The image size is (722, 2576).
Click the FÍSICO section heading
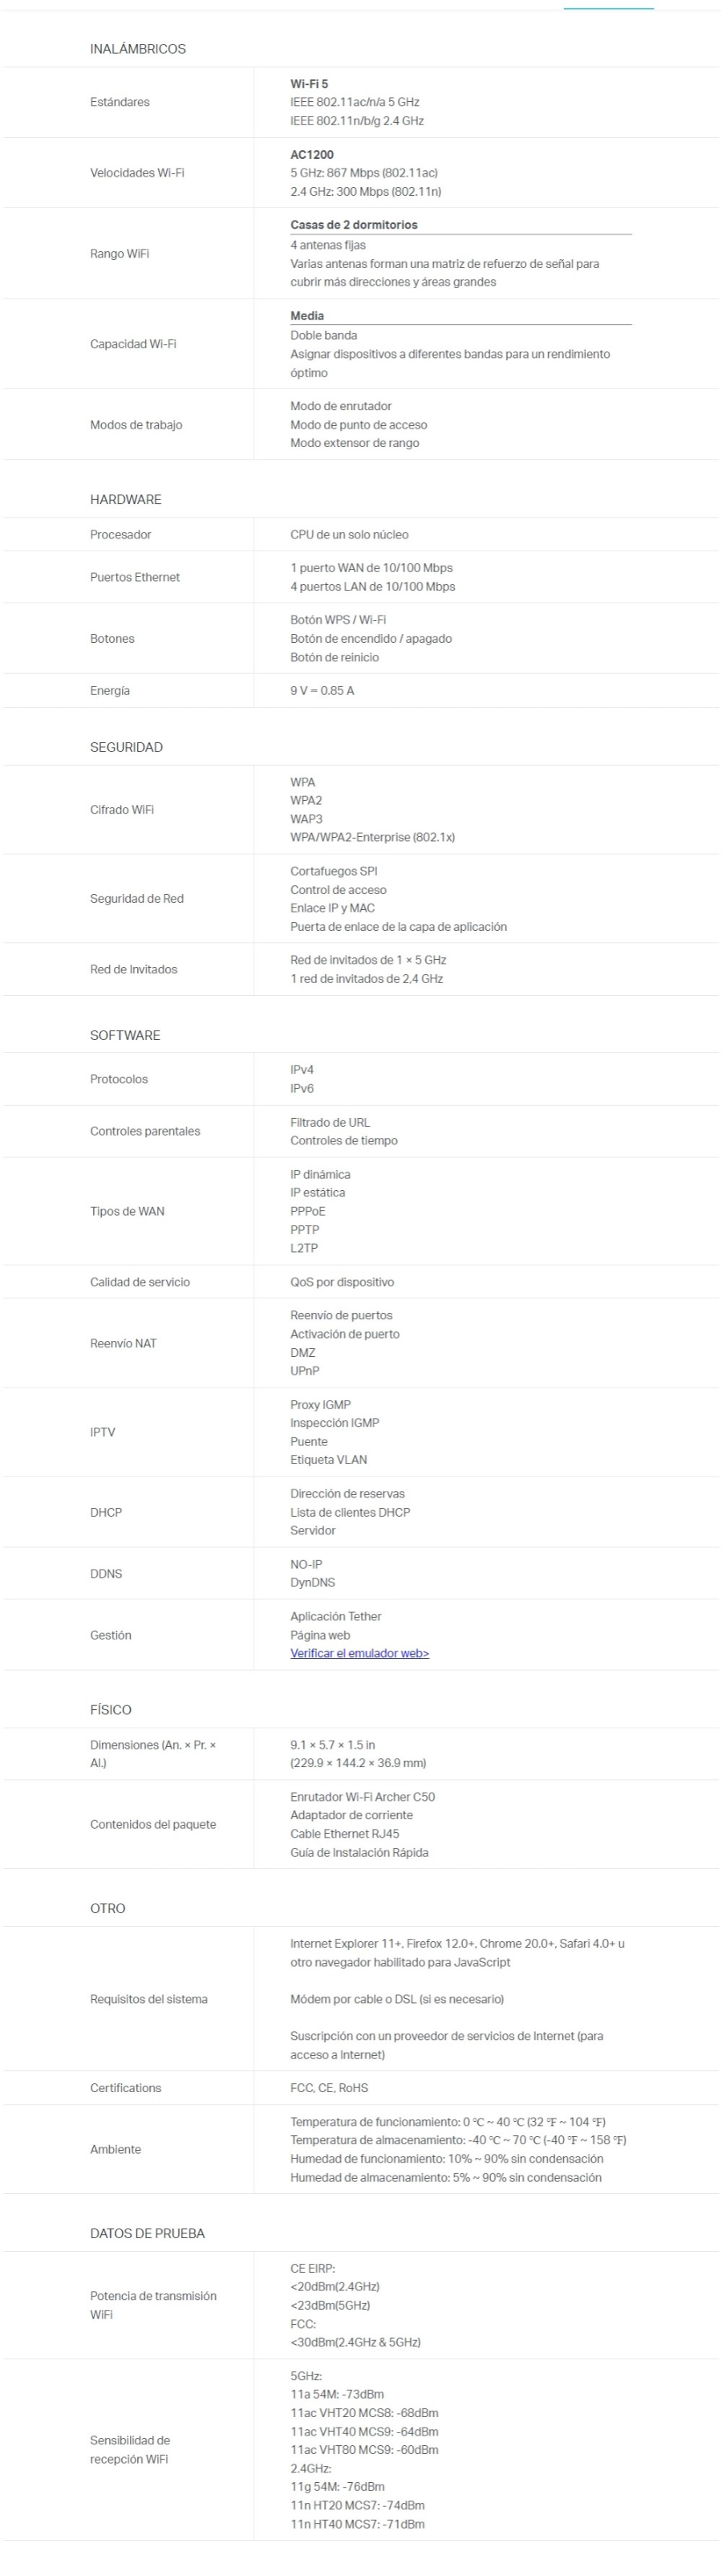pos(110,1710)
